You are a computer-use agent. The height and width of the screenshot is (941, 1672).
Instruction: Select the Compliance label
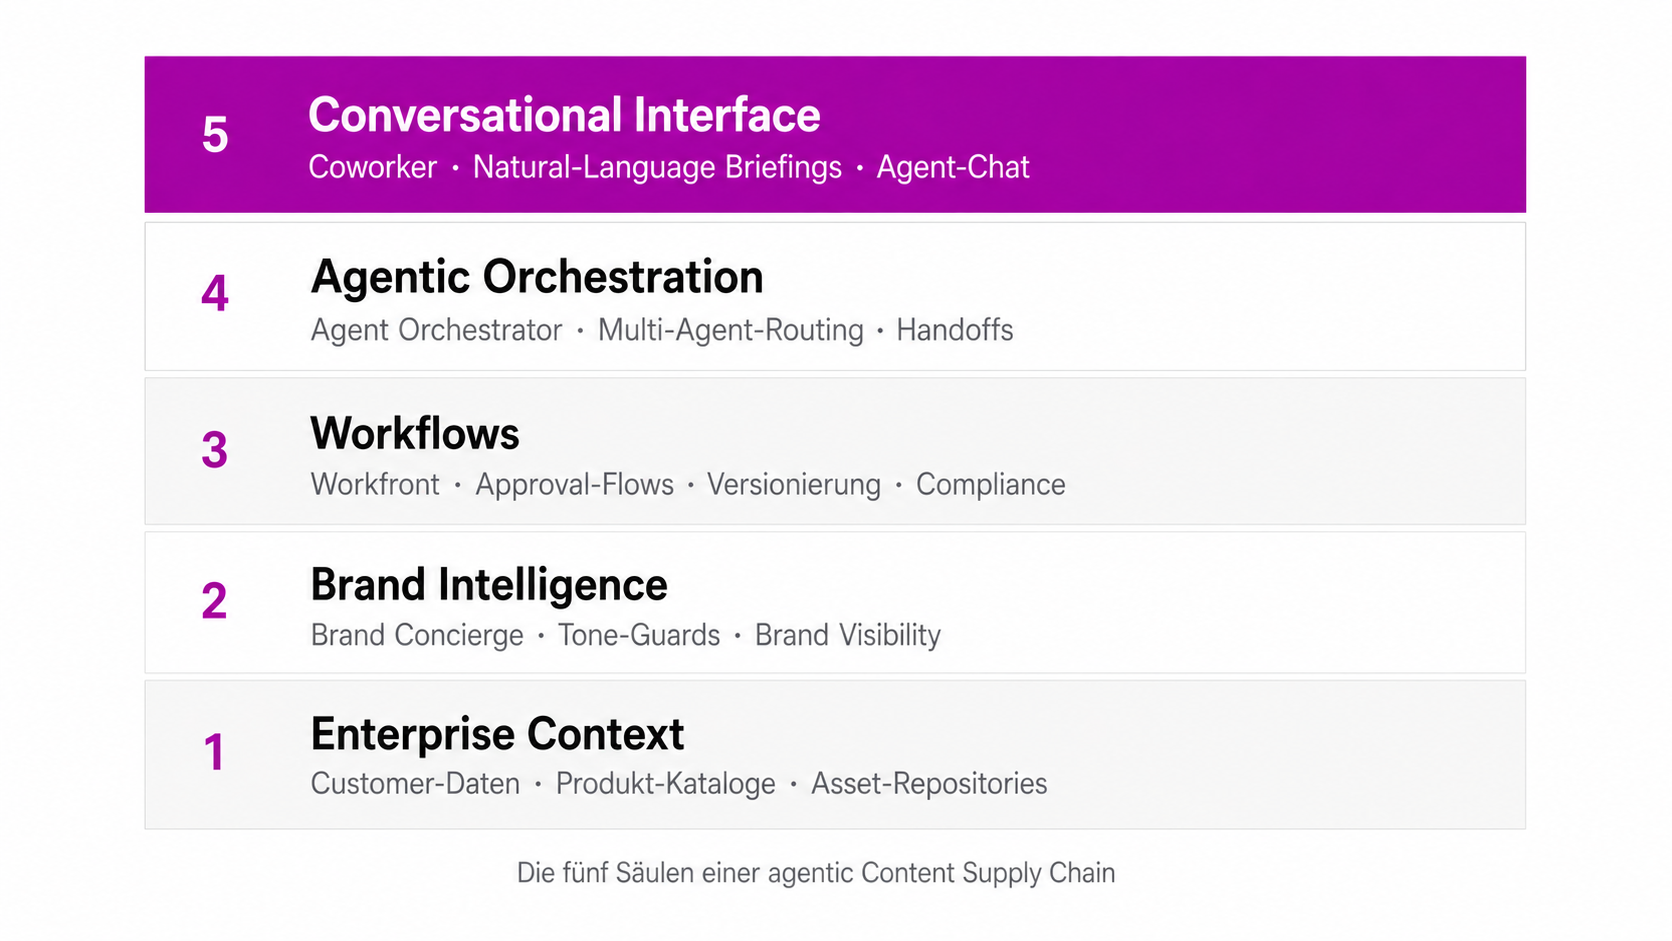click(x=990, y=485)
